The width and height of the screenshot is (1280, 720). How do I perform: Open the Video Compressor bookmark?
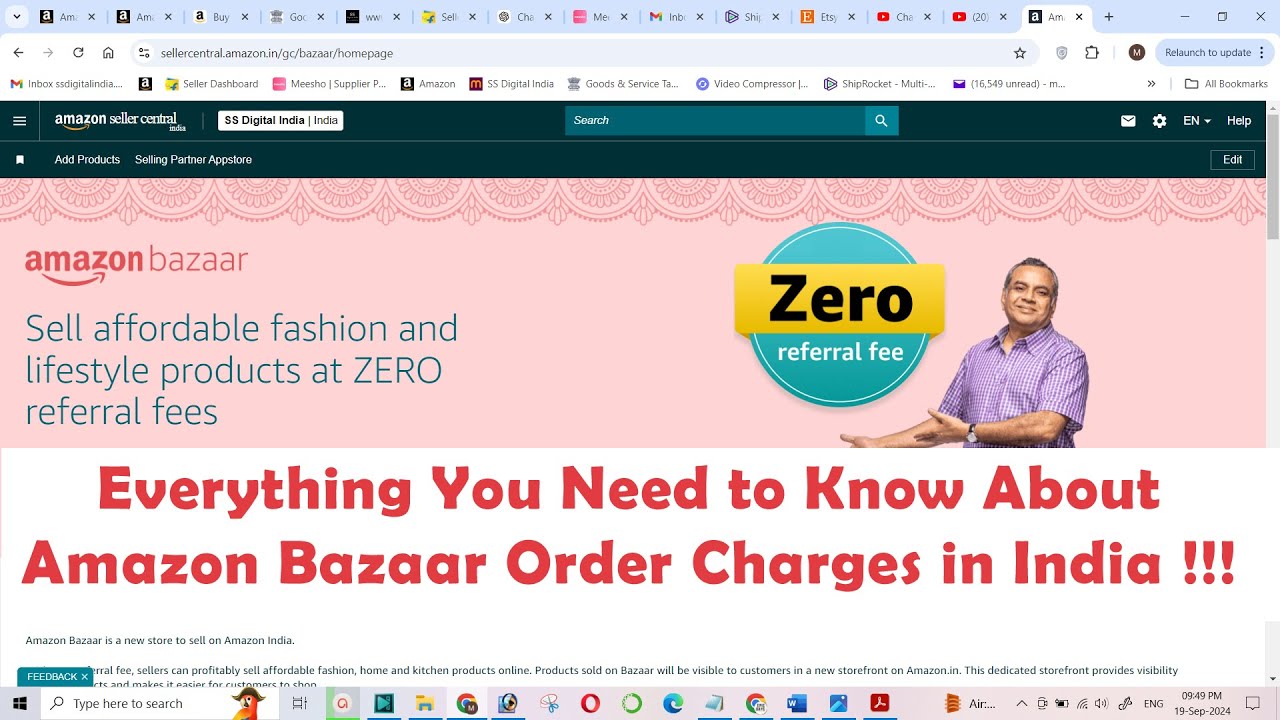click(x=752, y=84)
